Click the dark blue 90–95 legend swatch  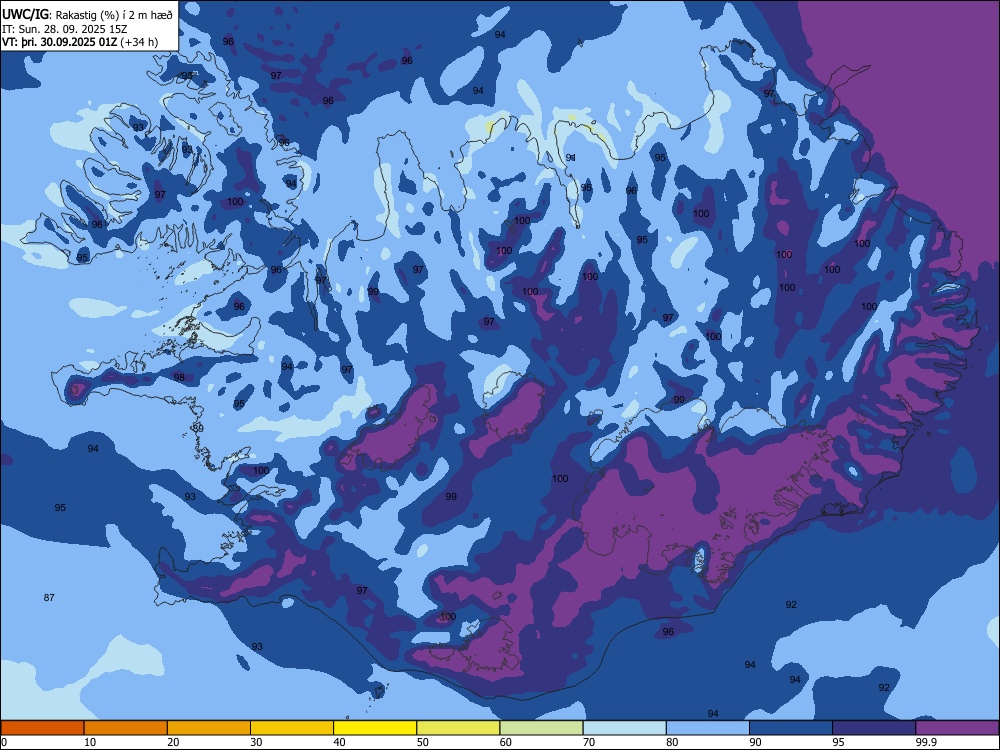click(x=791, y=728)
